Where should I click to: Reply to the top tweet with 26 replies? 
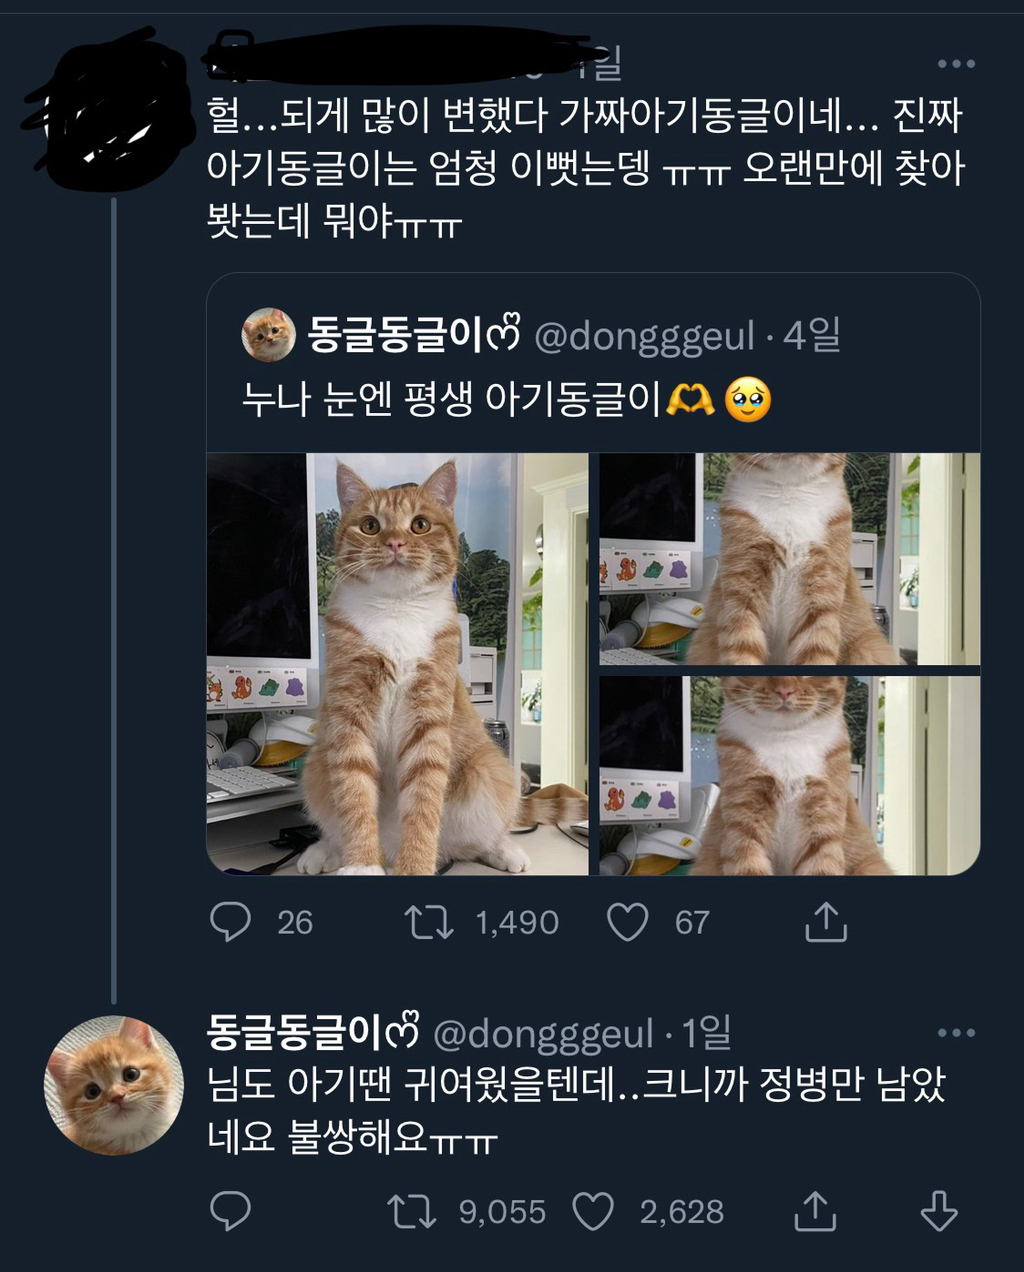pyautogui.click(x=230, y=922)
